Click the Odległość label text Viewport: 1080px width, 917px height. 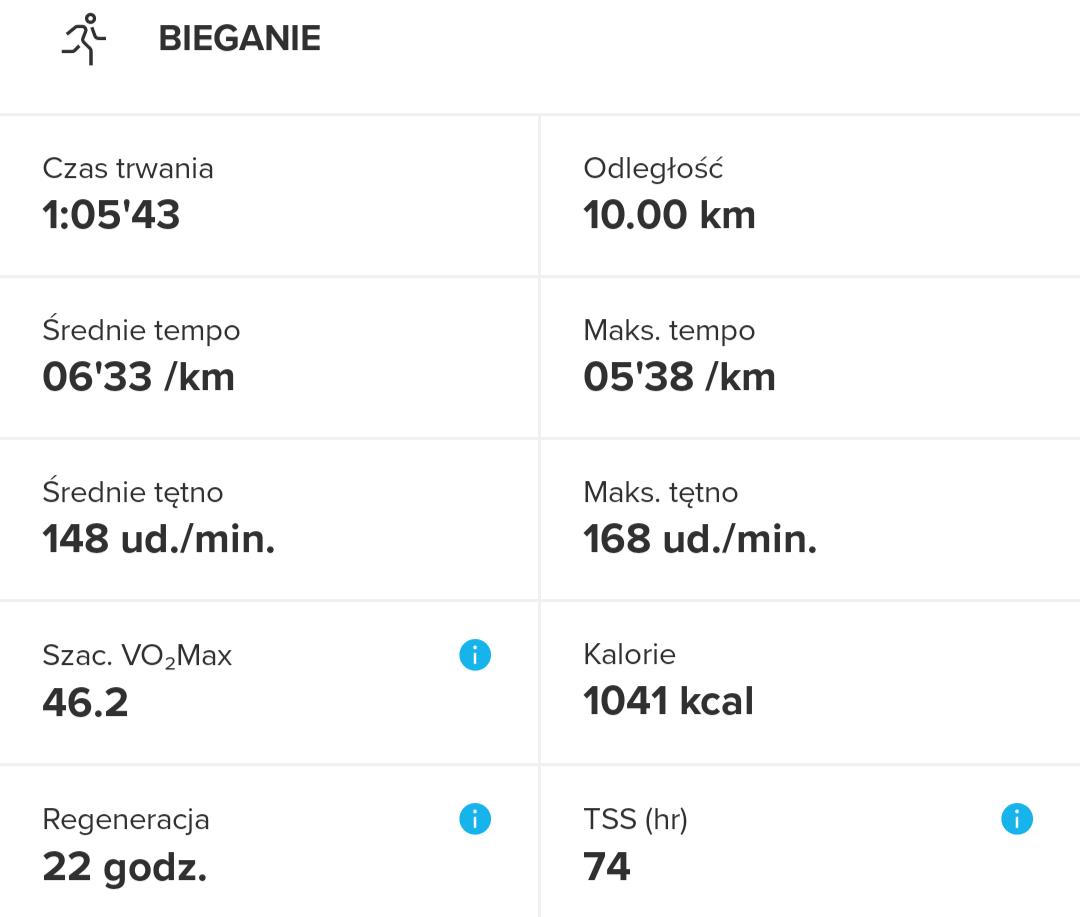[x=653, y=168]
